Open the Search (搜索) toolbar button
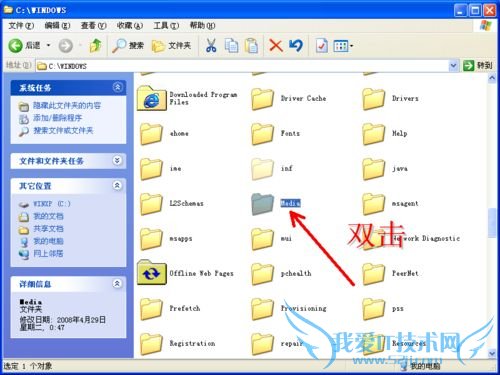This screenshot has height=375, width=500. 128,45
